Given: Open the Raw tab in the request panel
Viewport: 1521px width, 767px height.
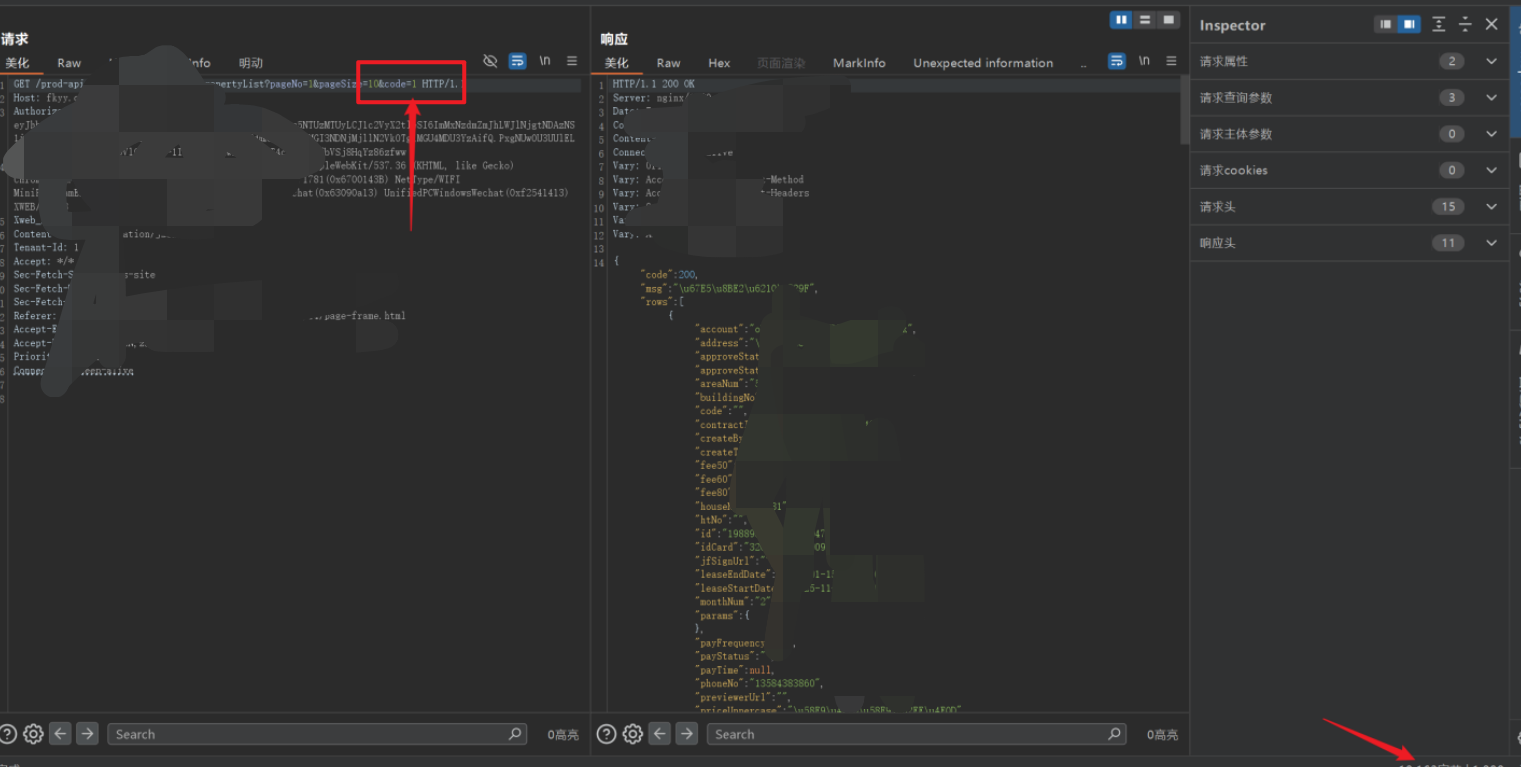Looking at the screenshot, I should click(x=69, y=63).
